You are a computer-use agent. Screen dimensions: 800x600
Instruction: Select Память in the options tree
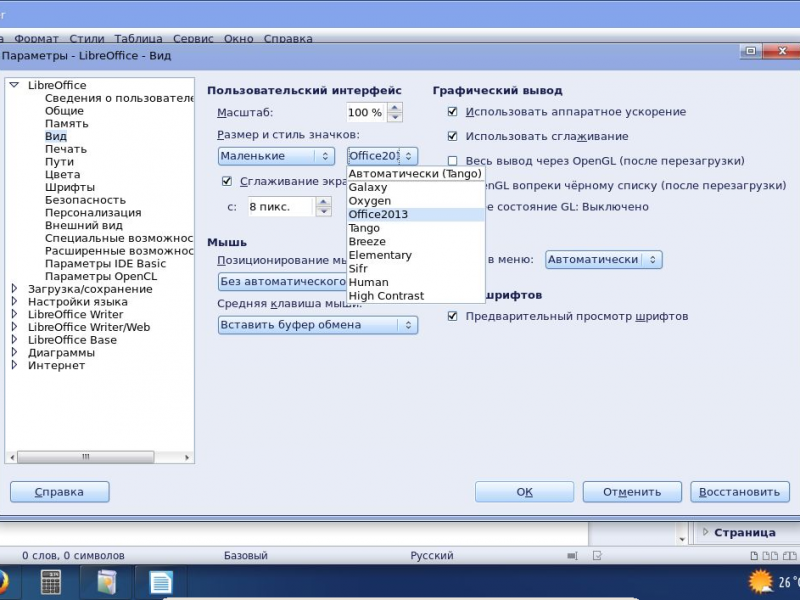coord(66,123)
